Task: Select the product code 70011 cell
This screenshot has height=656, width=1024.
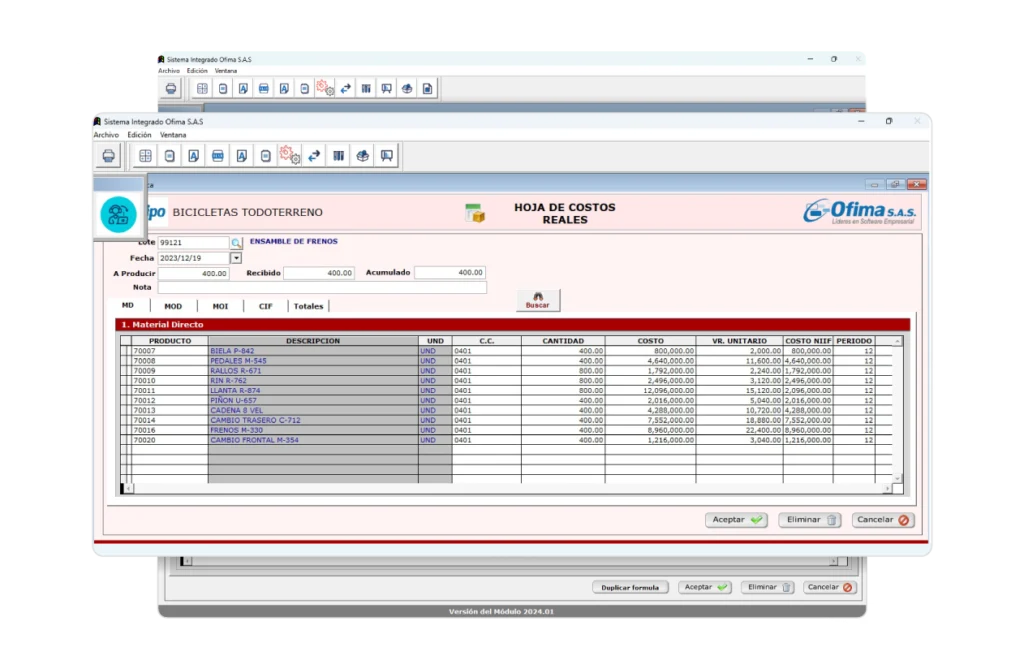Action: tap(169, 391)
